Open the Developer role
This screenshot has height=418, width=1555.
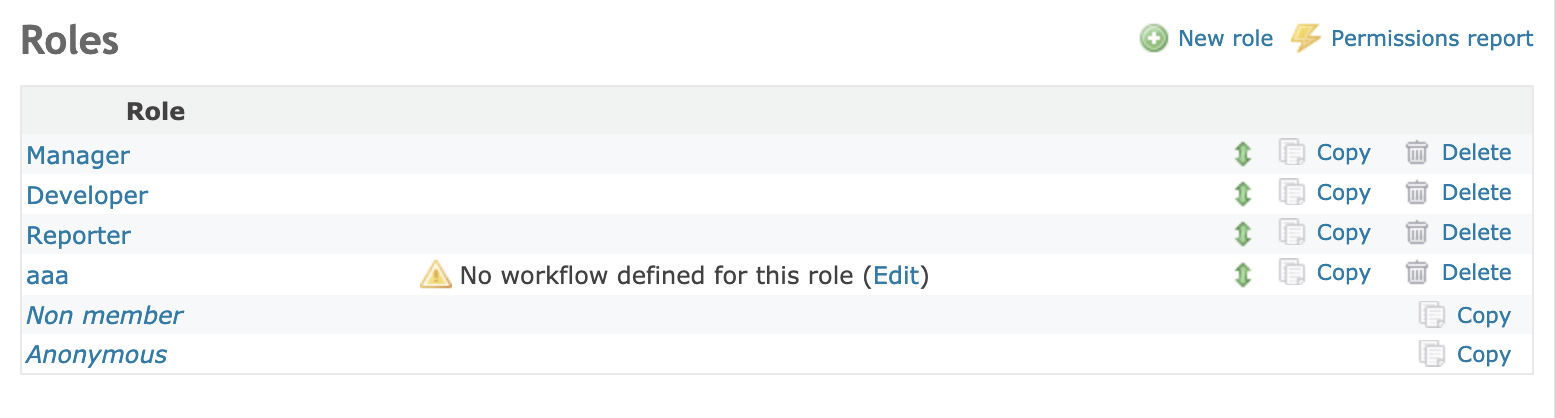click(x=87, y=196)
